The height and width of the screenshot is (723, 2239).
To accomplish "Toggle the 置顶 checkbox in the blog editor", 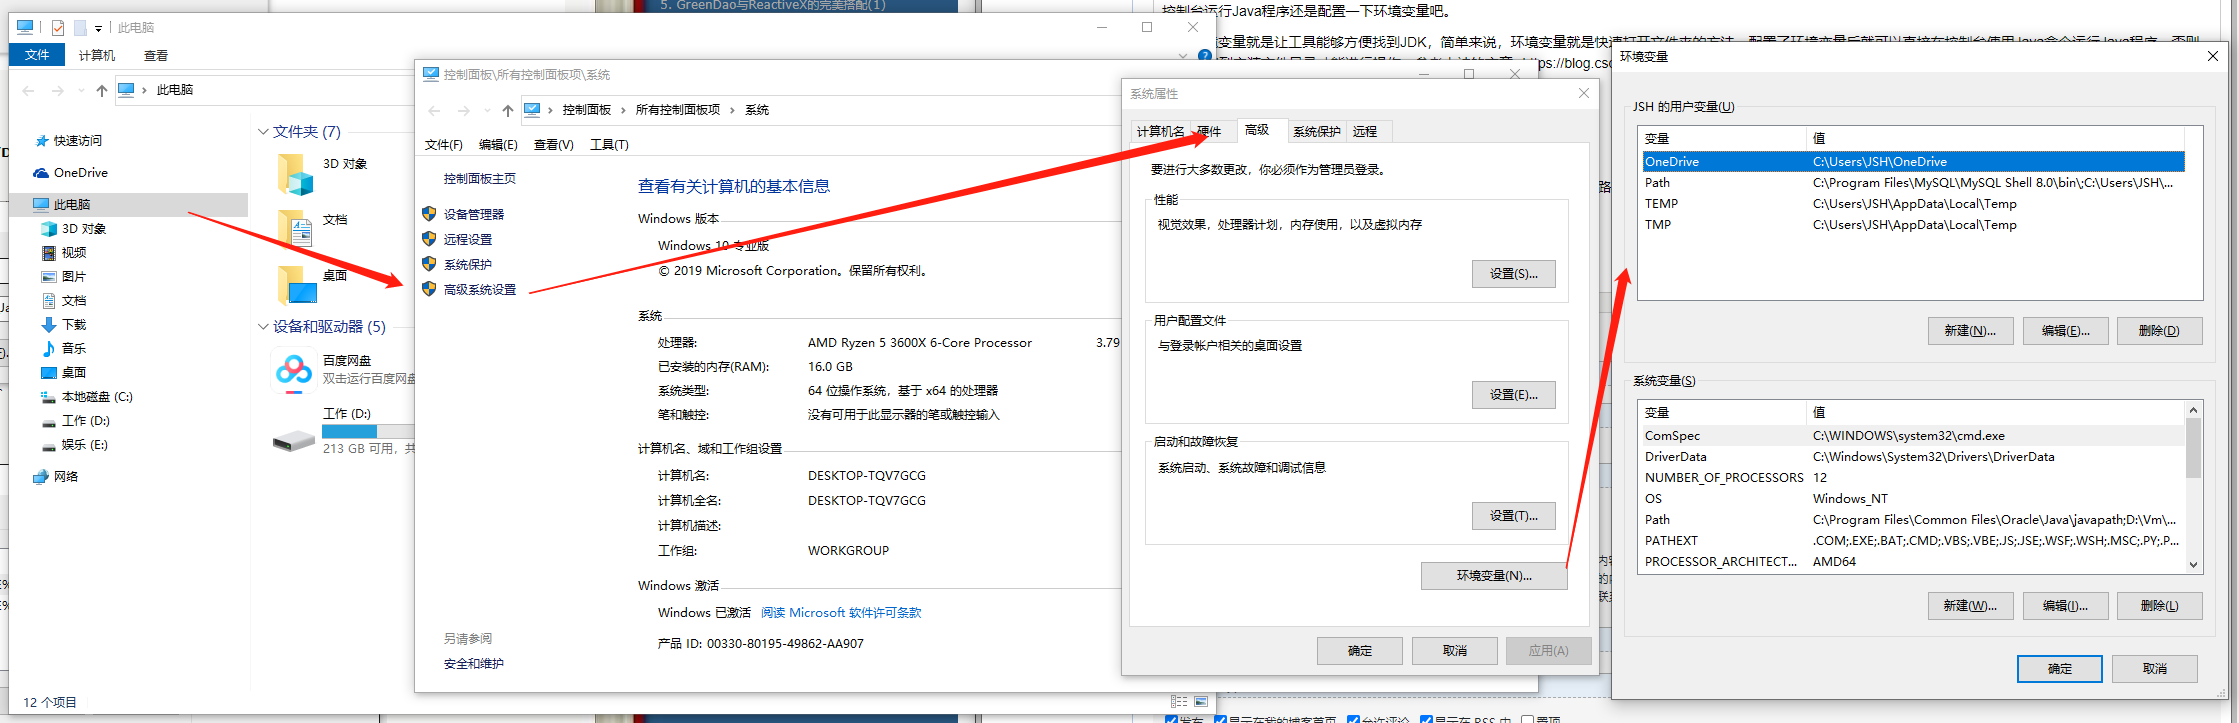I will coord(1527,719).
